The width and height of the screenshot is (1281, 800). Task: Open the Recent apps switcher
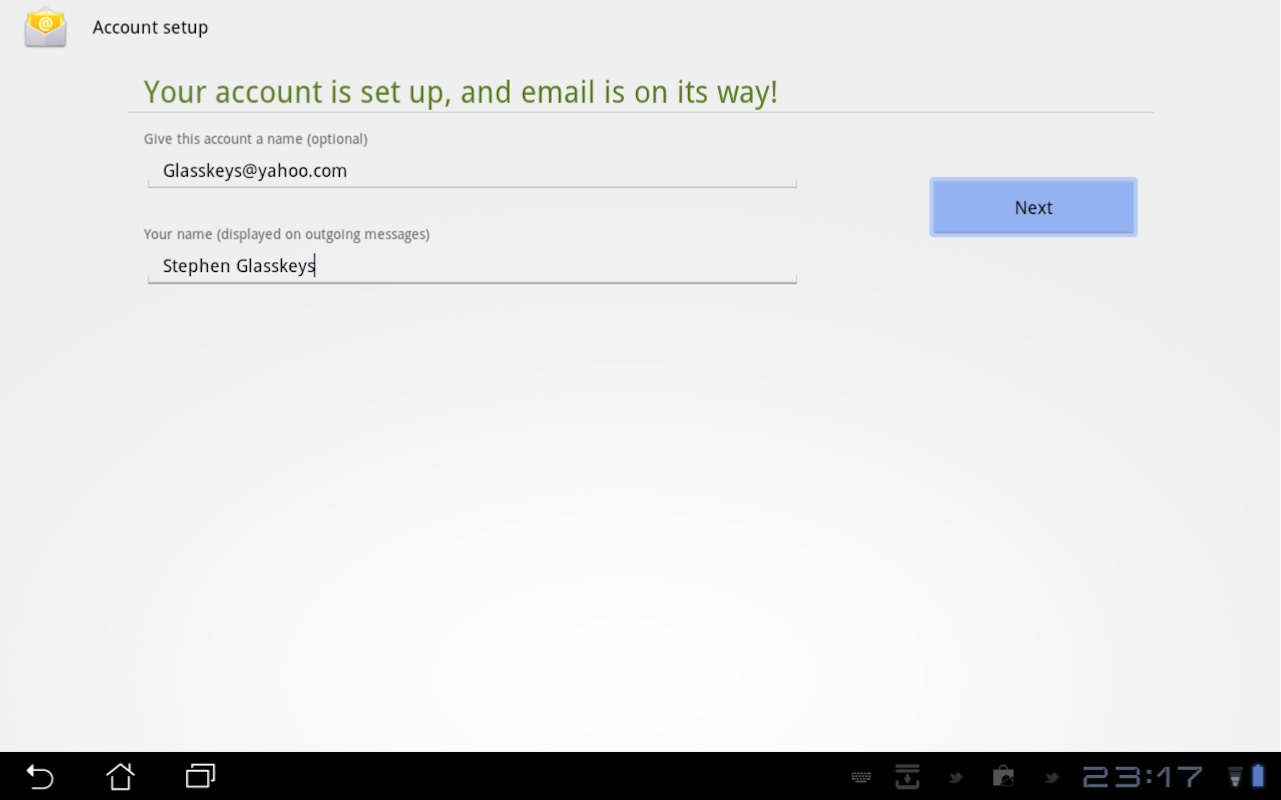pos(201,776)
